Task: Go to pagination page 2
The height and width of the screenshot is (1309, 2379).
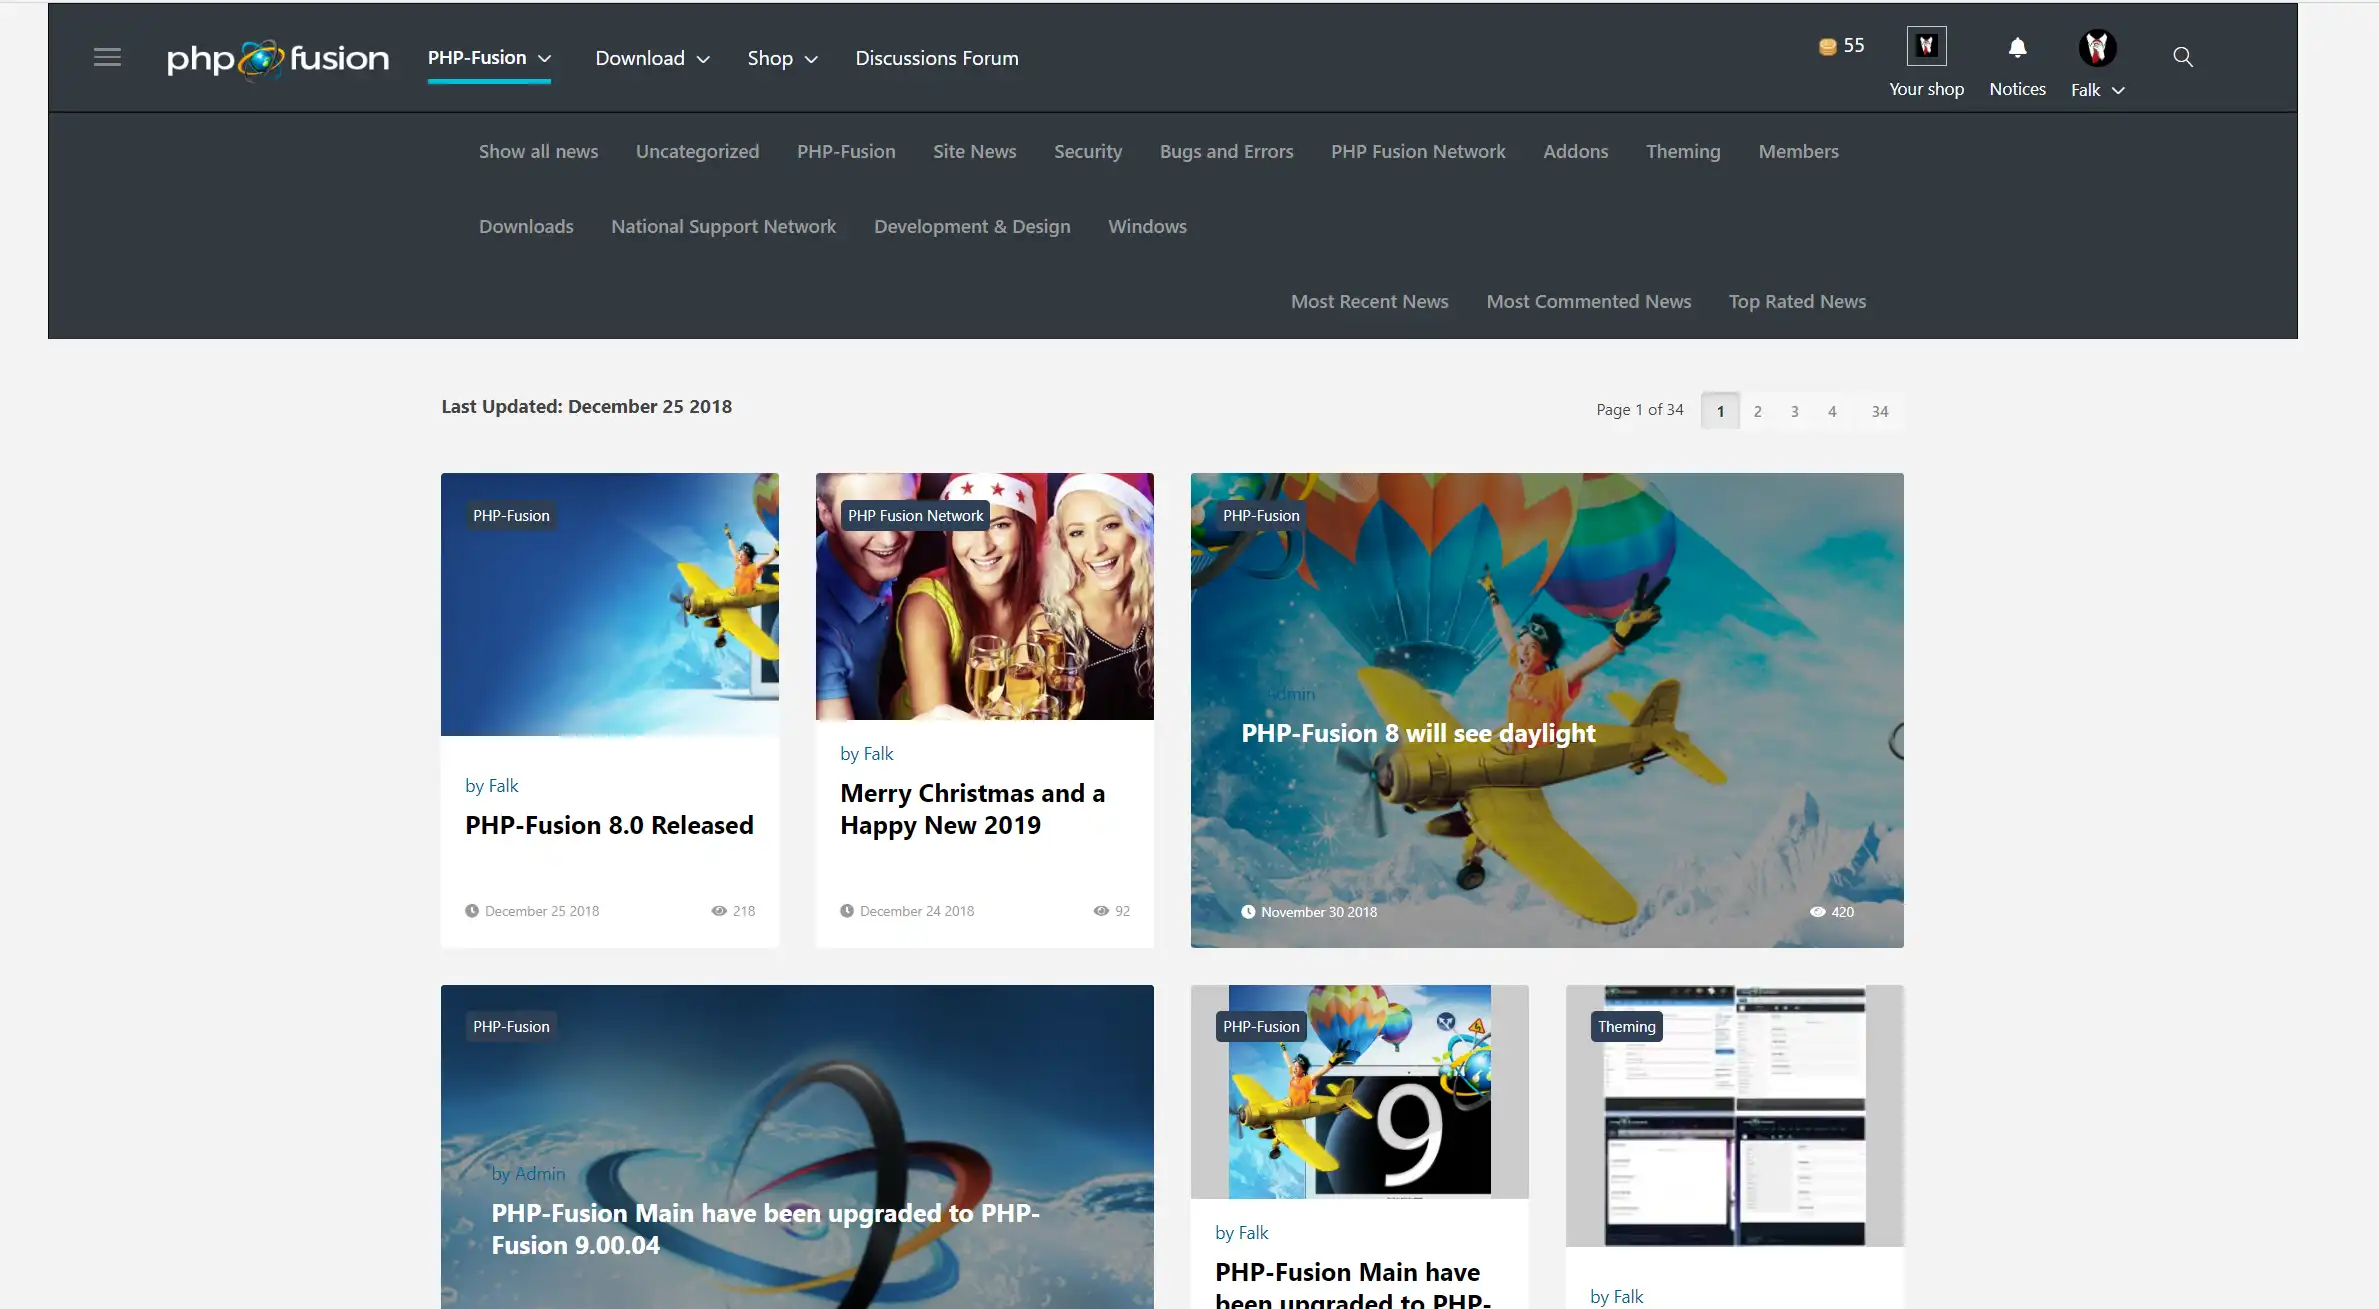Action: pos(1757,411)
